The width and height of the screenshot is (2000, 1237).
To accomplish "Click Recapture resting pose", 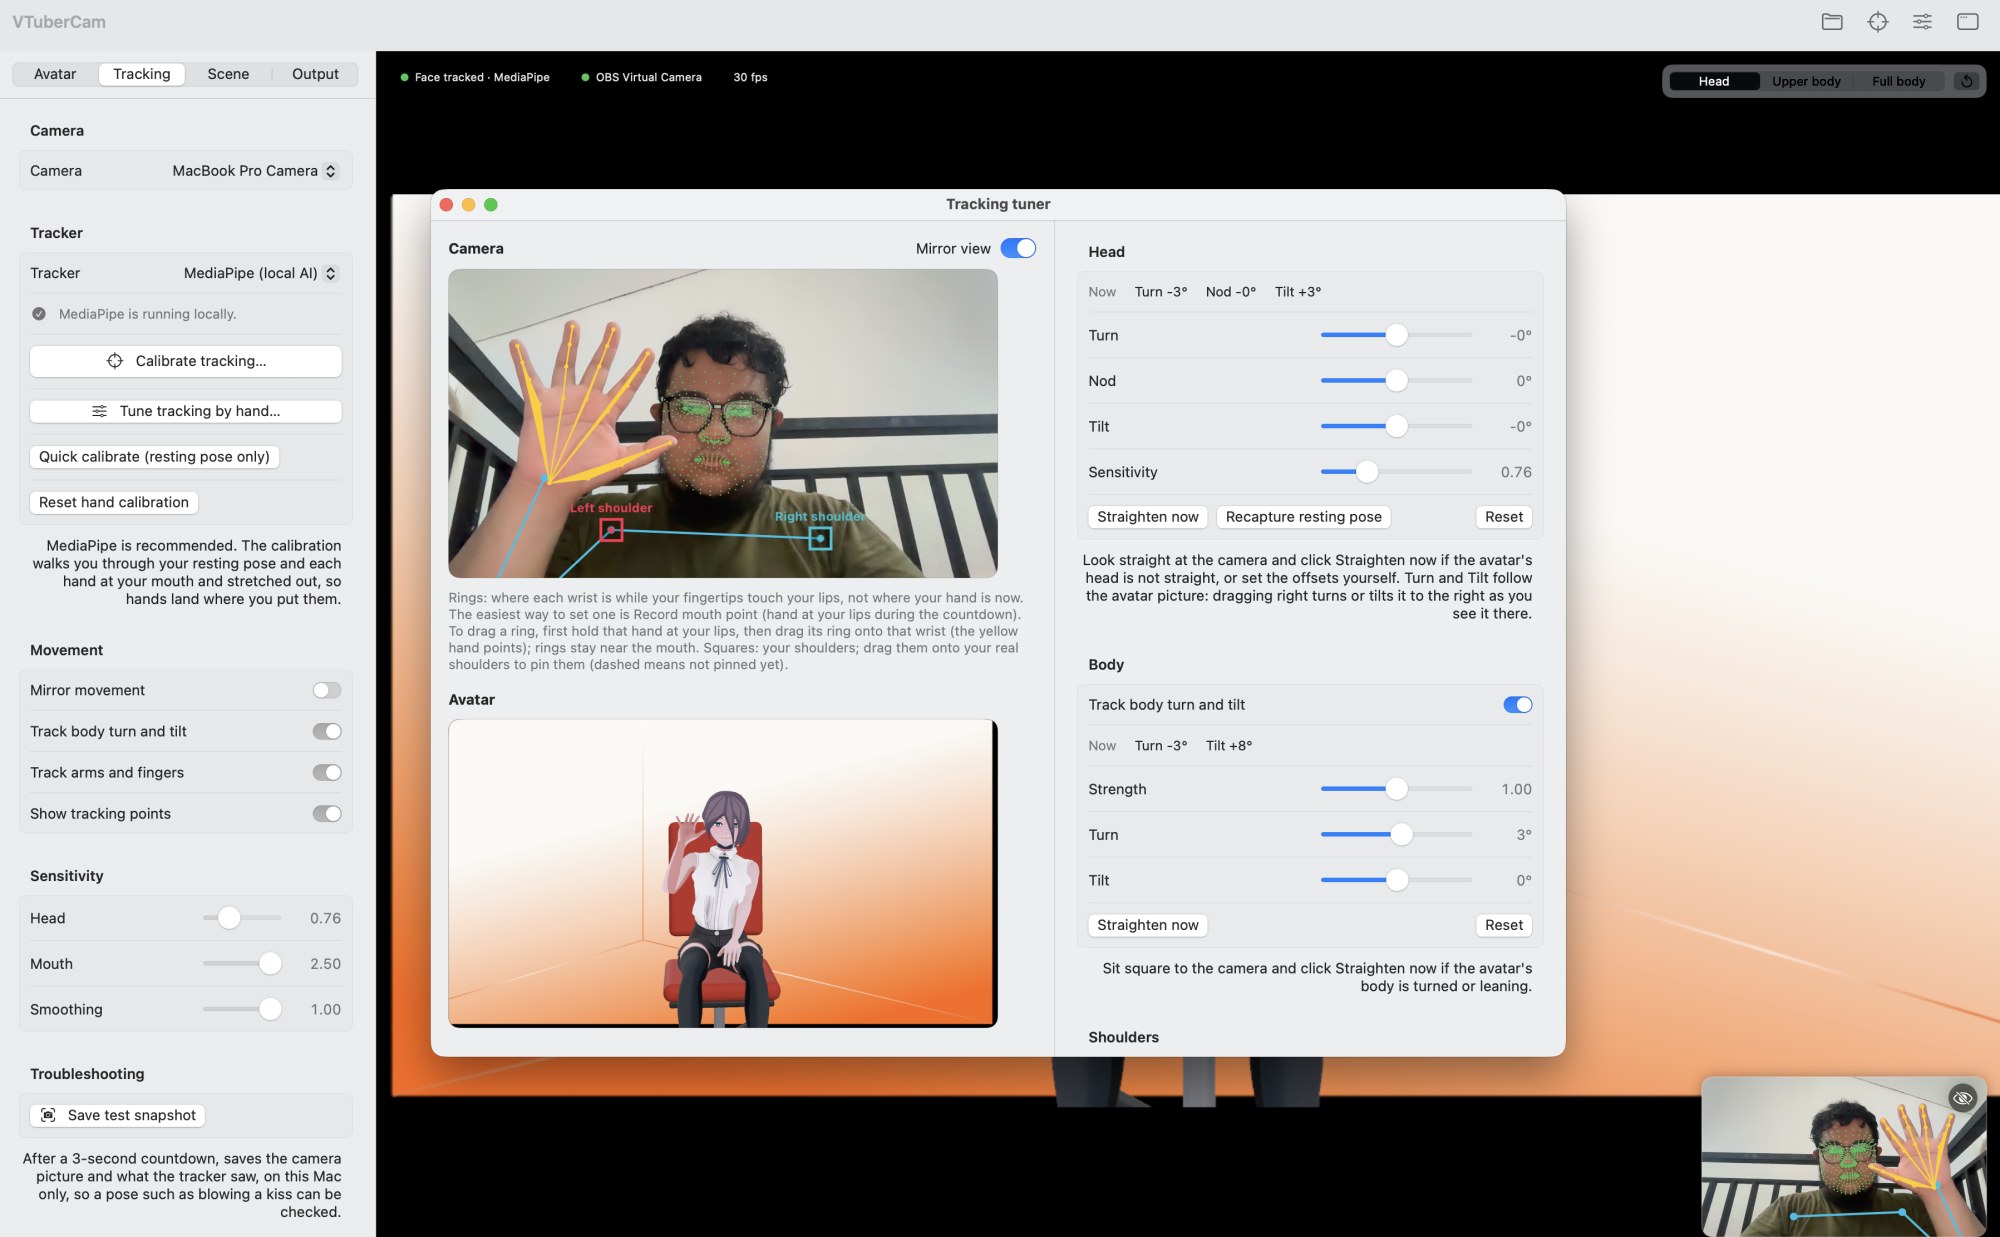I will pyautogui.click(x=1303, y=517).
